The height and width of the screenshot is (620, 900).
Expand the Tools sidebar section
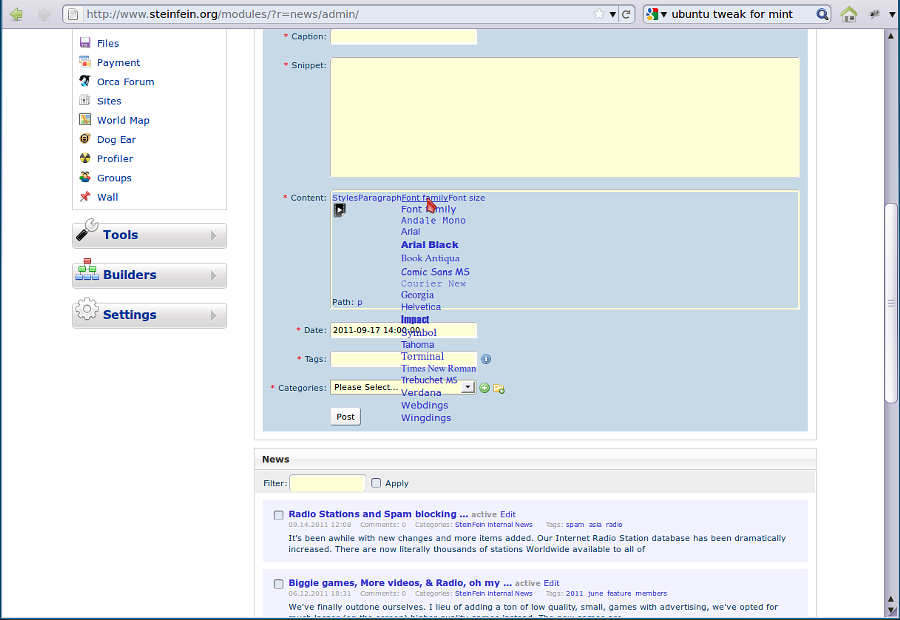pos(149,235)
